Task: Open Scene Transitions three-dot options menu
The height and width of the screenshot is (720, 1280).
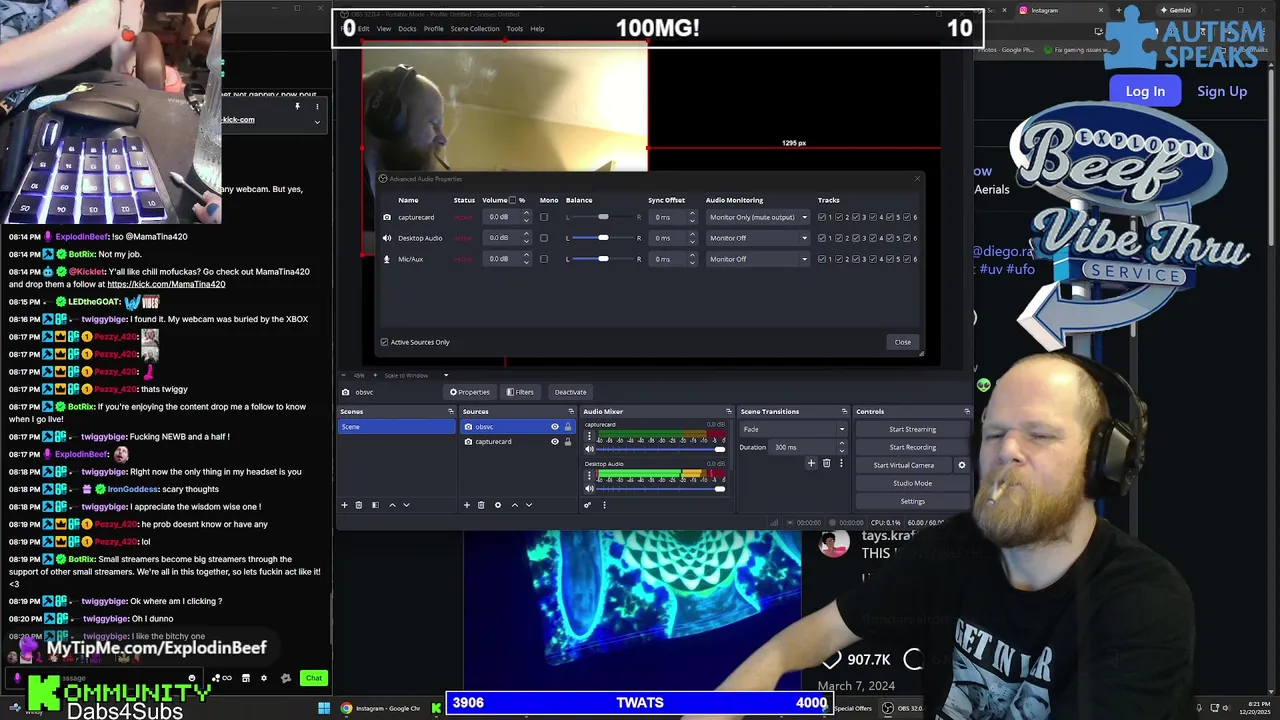Action: point(841,463)
